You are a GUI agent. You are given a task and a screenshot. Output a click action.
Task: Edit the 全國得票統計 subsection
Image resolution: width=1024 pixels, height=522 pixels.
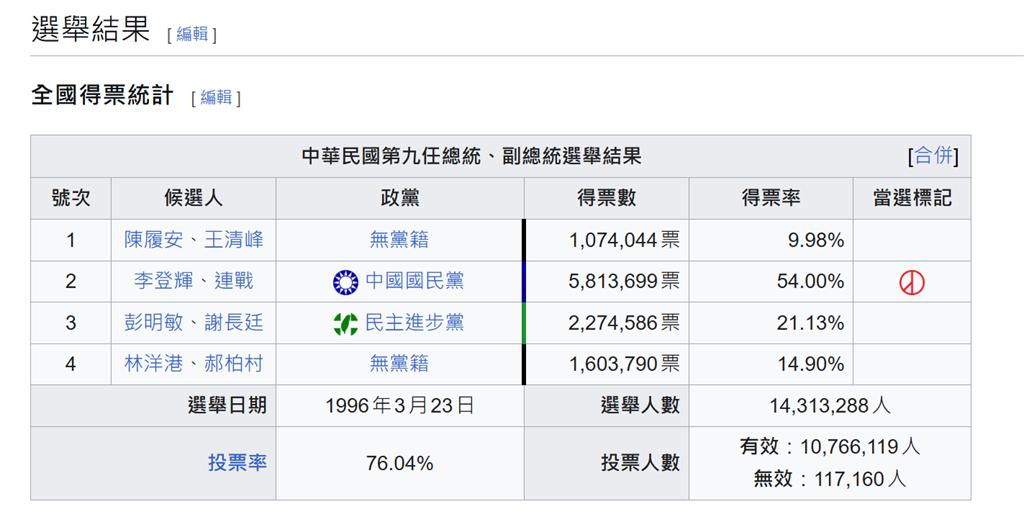(216, 97)
